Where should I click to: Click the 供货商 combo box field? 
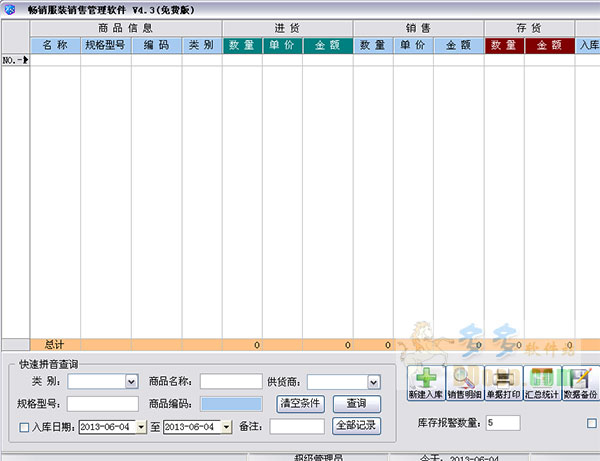344,382
